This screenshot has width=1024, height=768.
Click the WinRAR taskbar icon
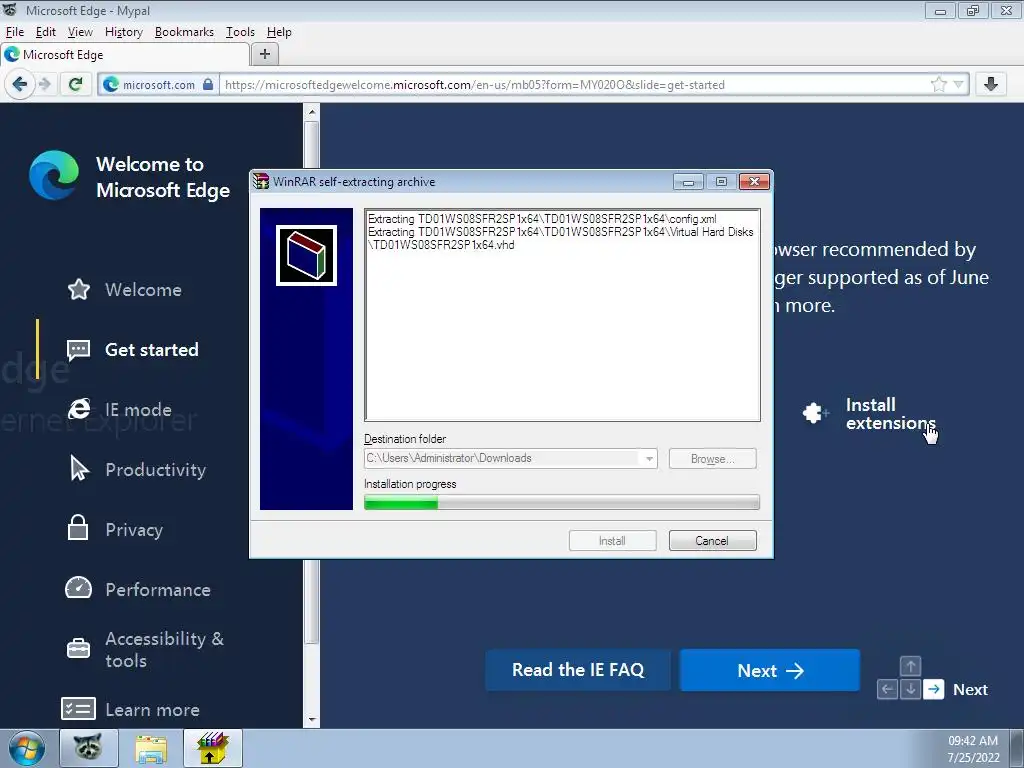click(213, 748)
